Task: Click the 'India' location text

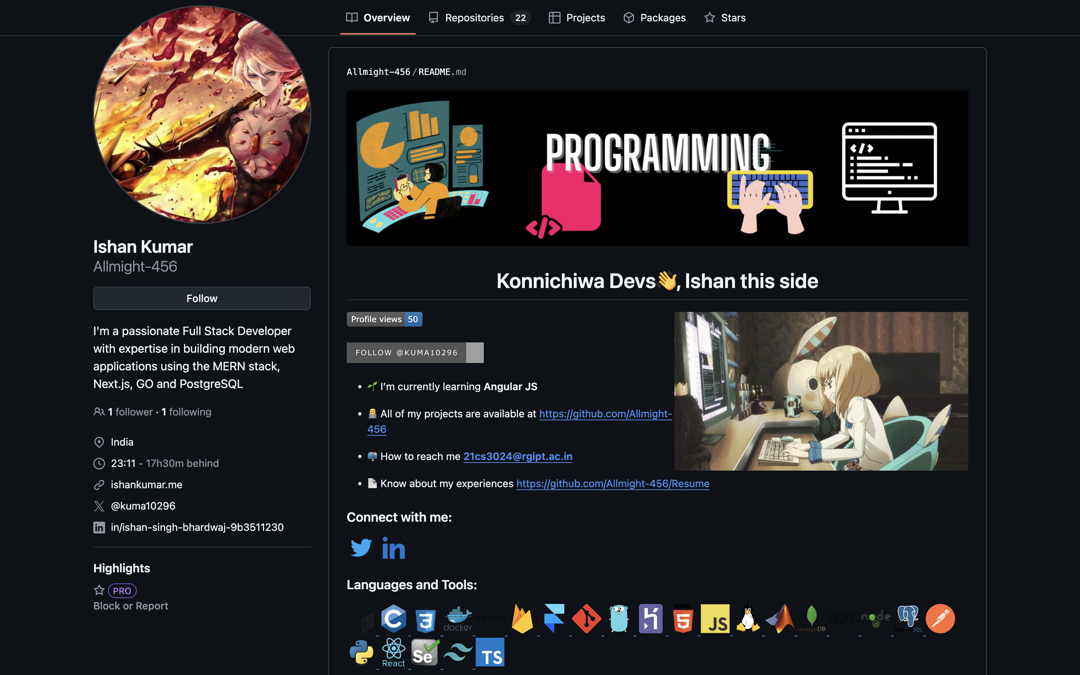Action: tap(122, 442)
